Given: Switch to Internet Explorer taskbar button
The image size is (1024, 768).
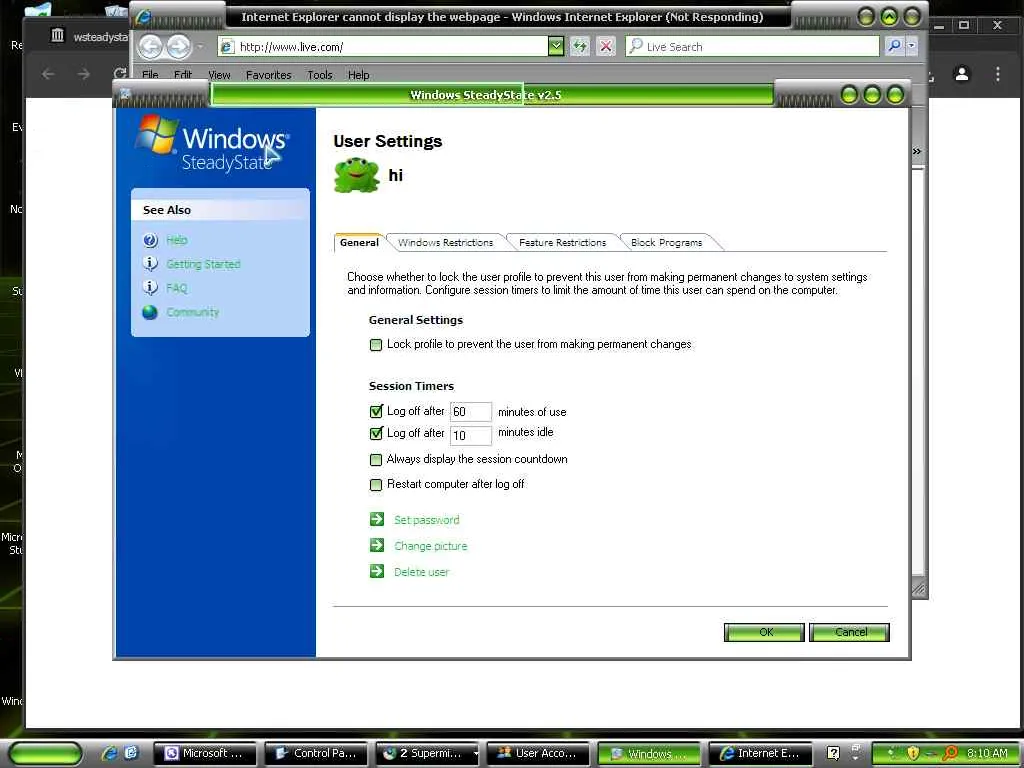Looking at the screenshot, I should (760, 754).
